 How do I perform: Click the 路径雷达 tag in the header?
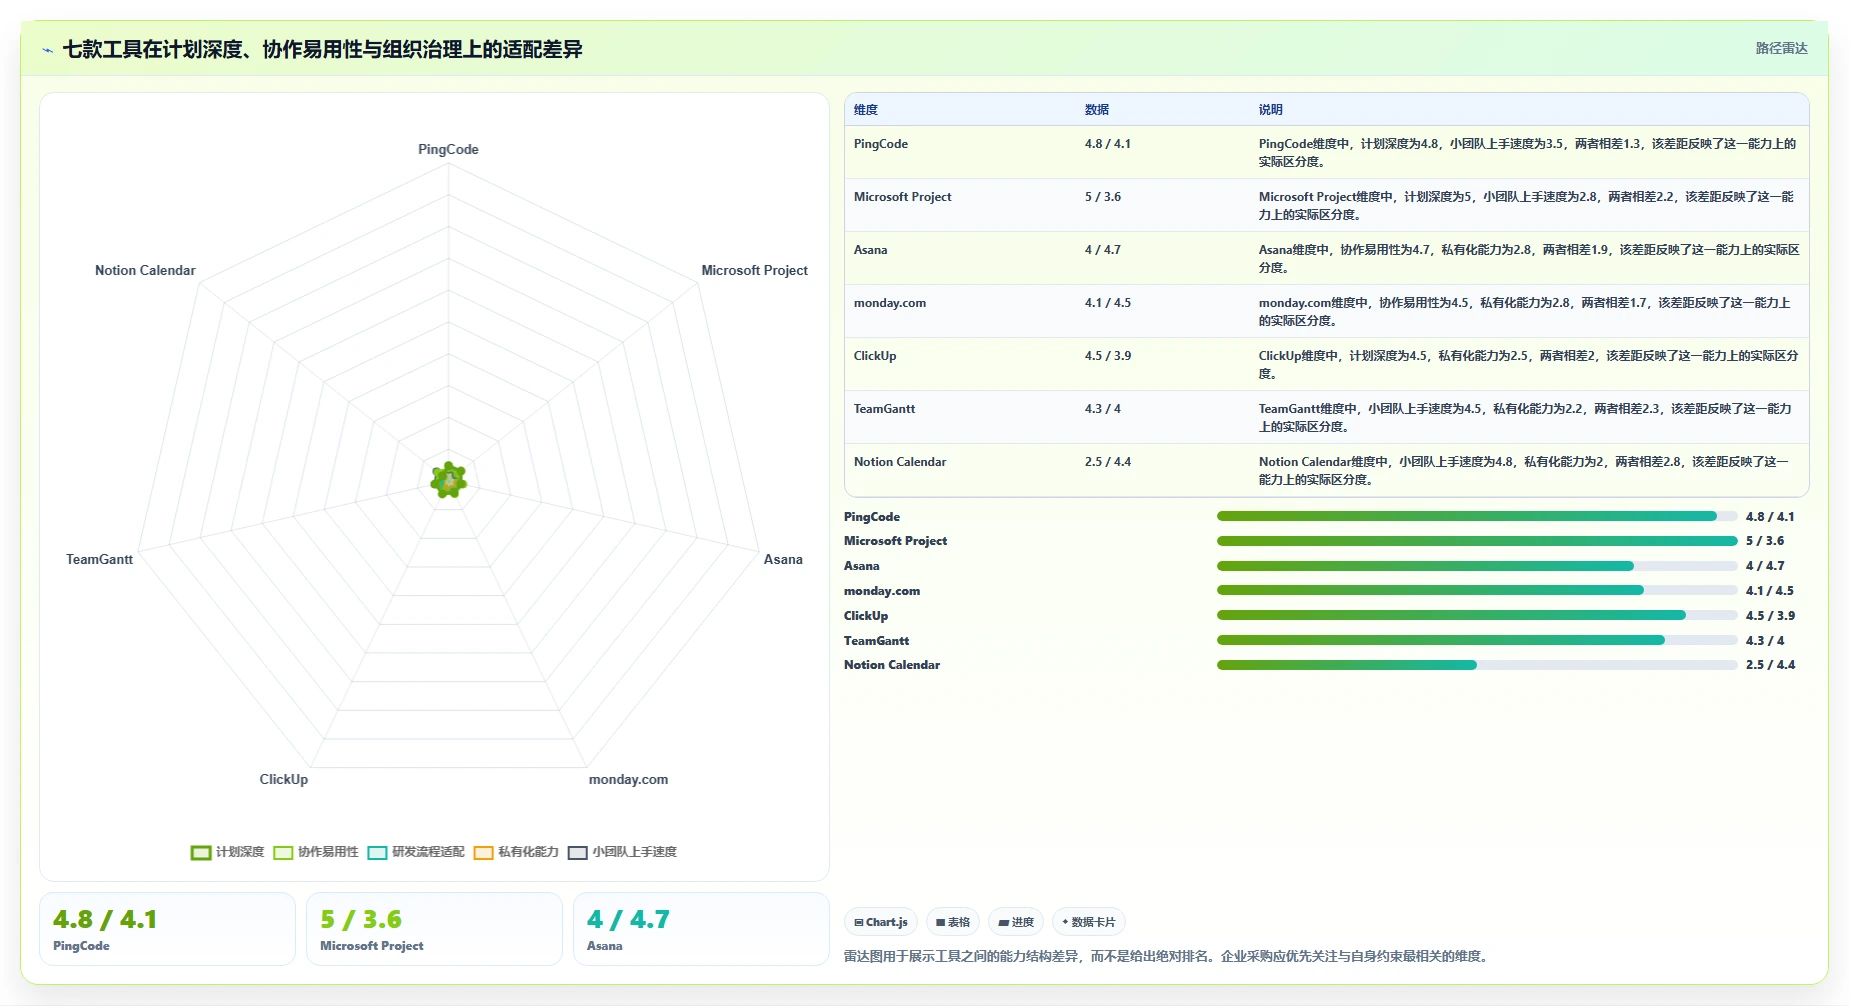tap(1781, 48)
